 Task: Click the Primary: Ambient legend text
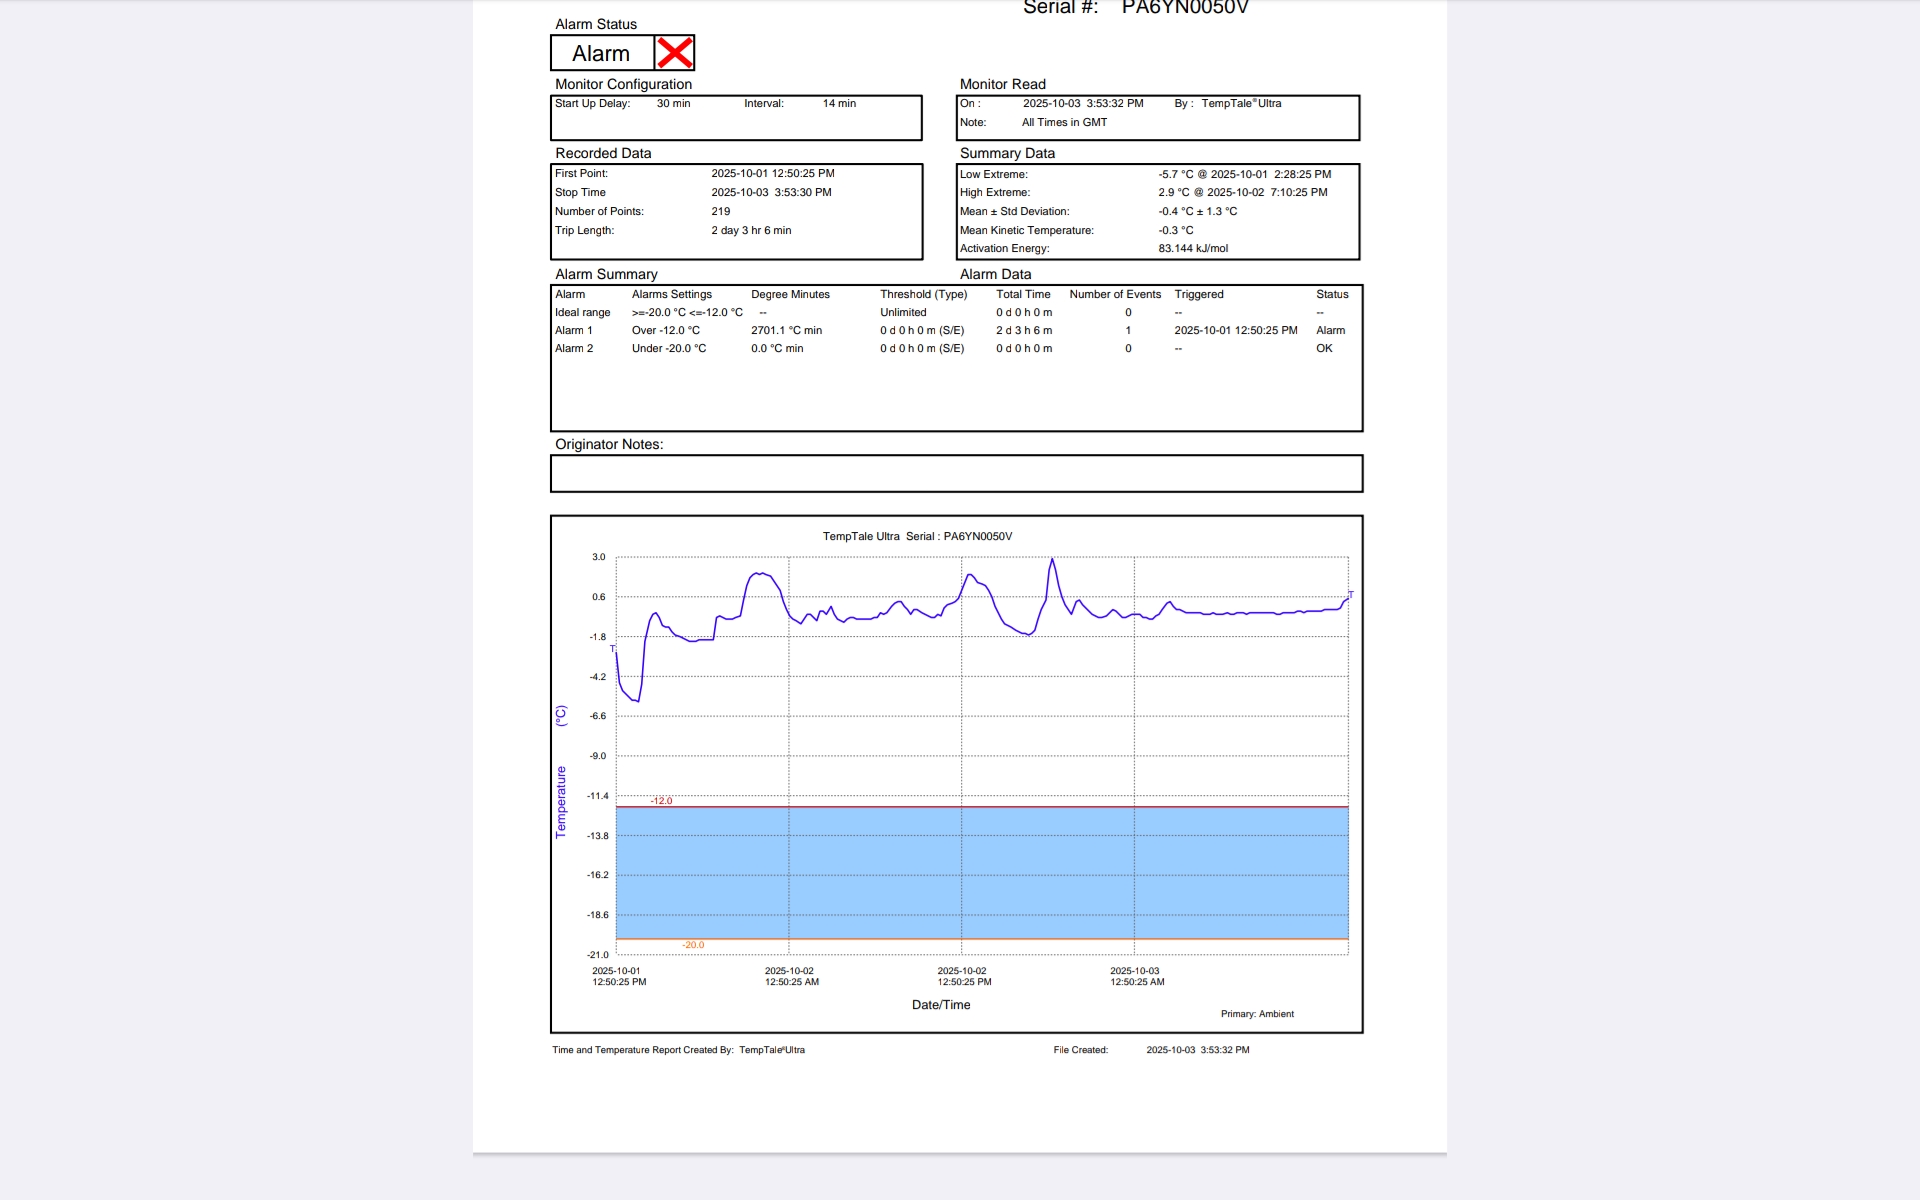(1256, 1014)
